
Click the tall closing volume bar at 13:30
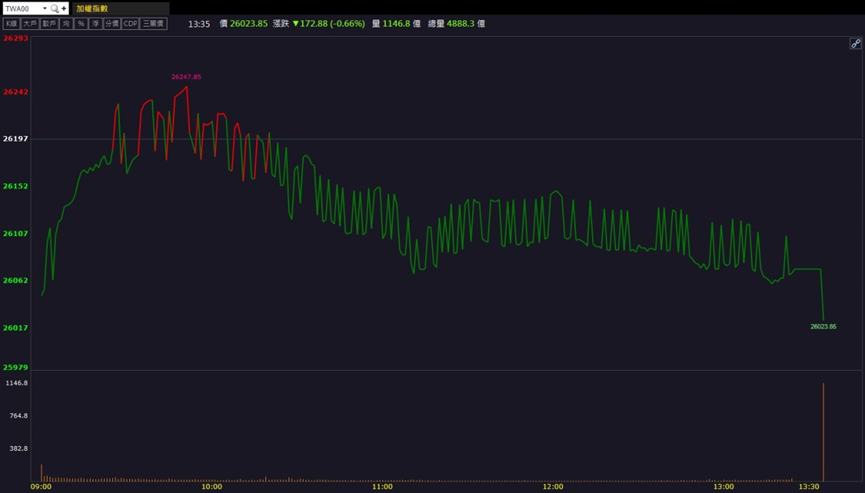(x=823, y=430)
